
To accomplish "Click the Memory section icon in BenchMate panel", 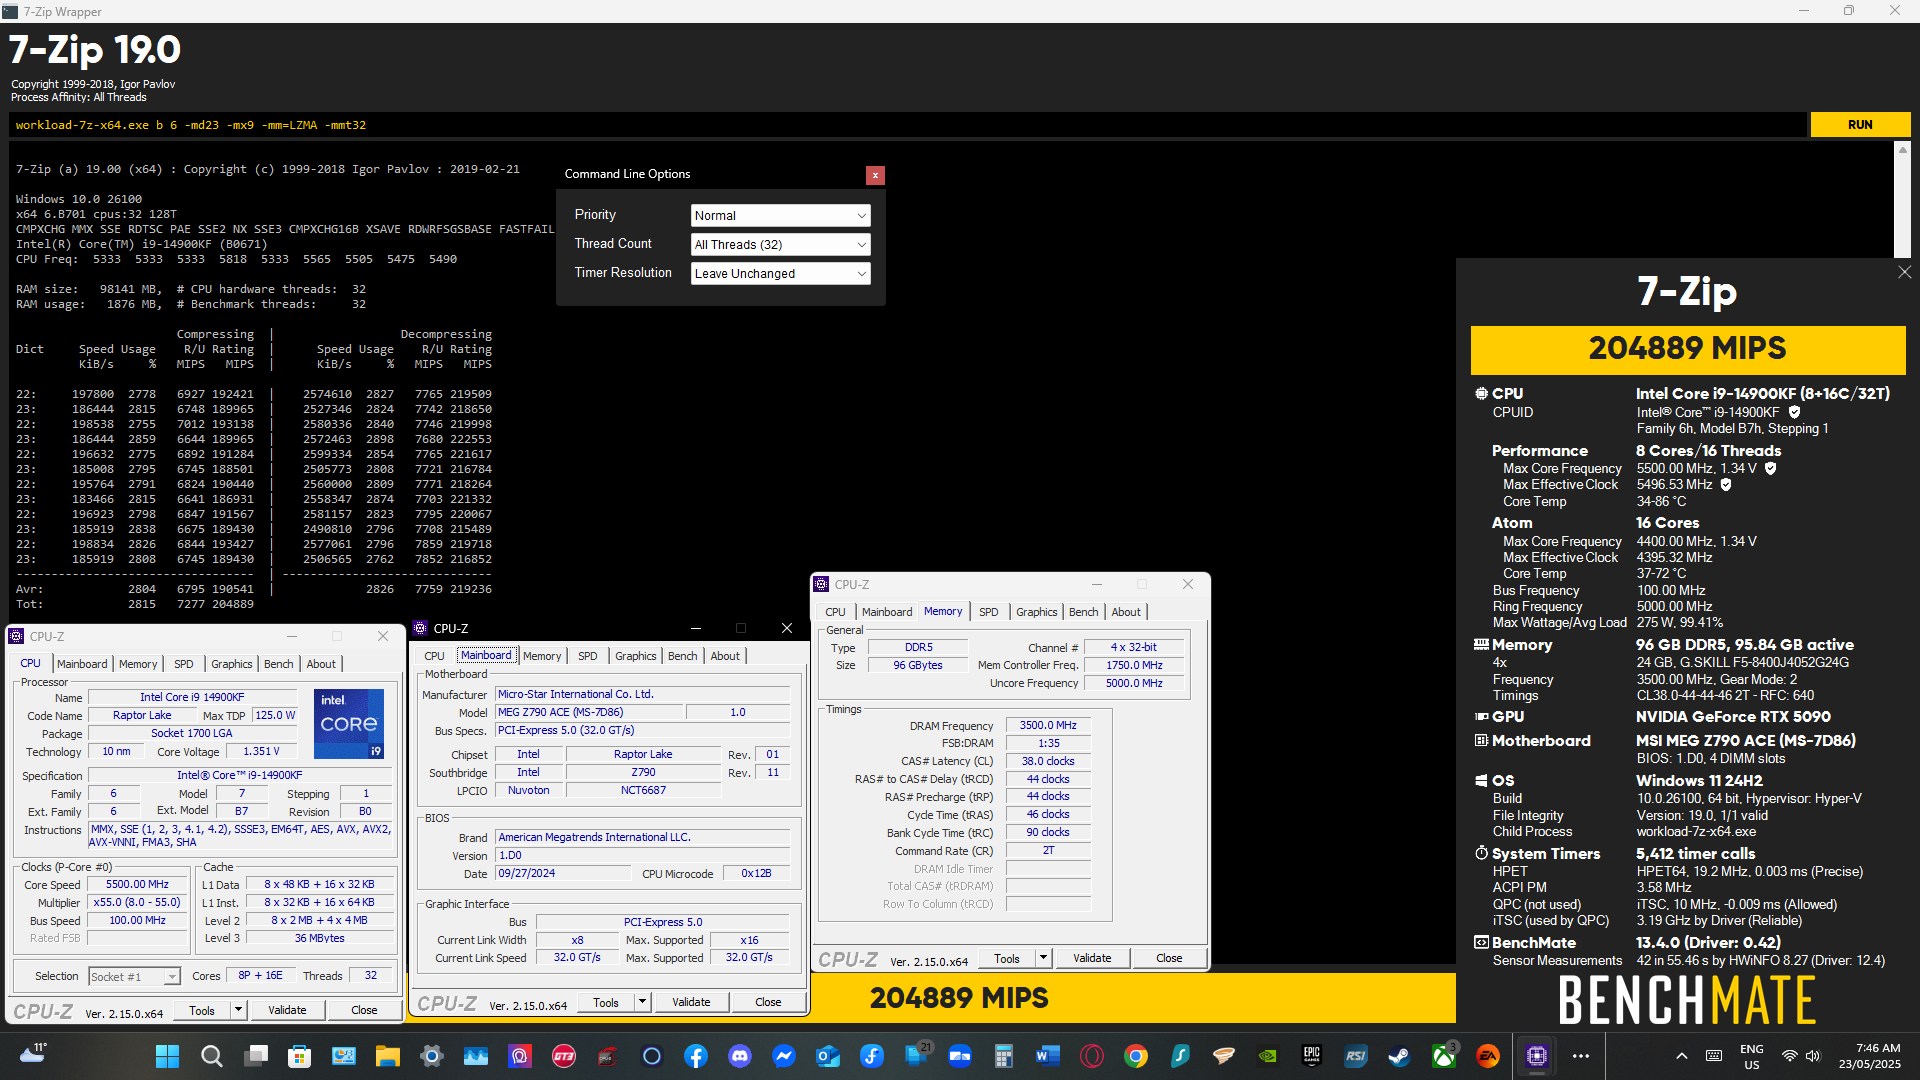I will (1481, 645).
